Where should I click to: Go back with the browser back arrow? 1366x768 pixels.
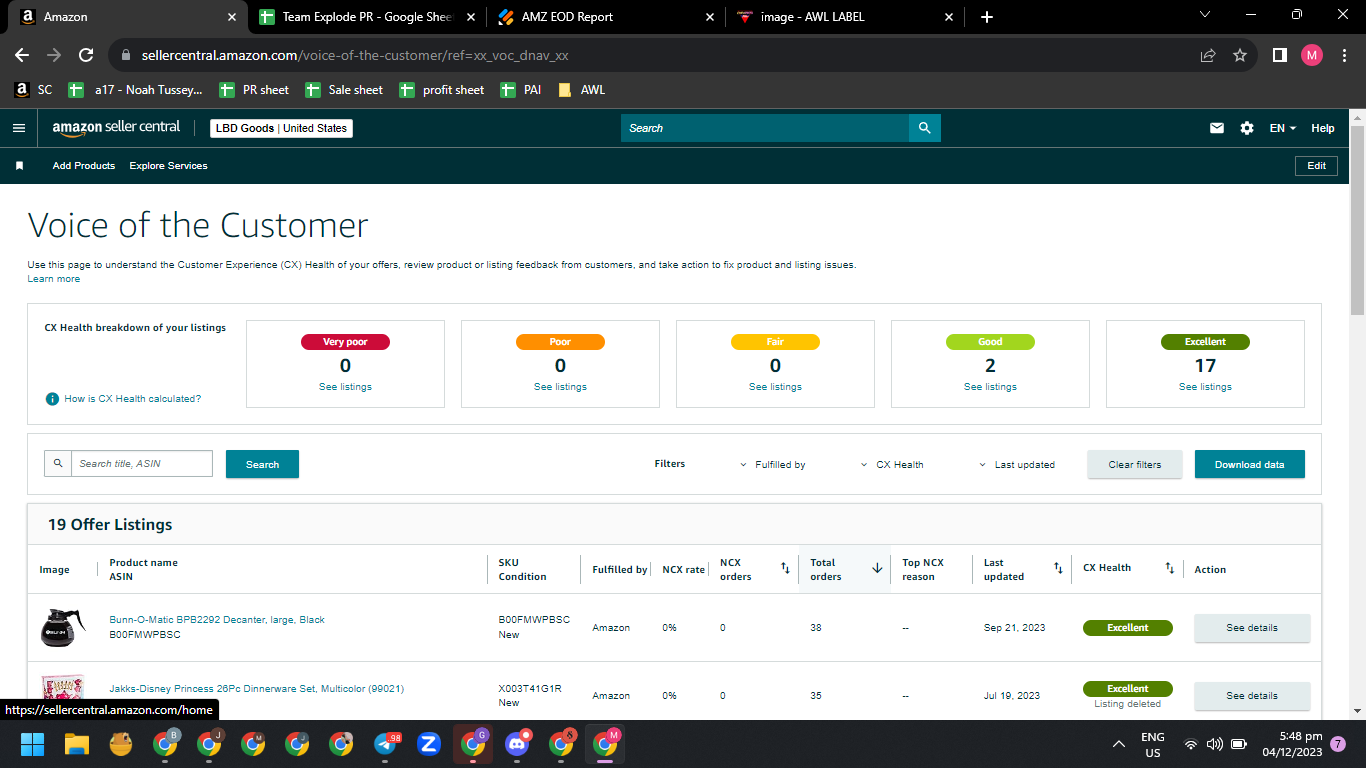(x=22, y=55)
